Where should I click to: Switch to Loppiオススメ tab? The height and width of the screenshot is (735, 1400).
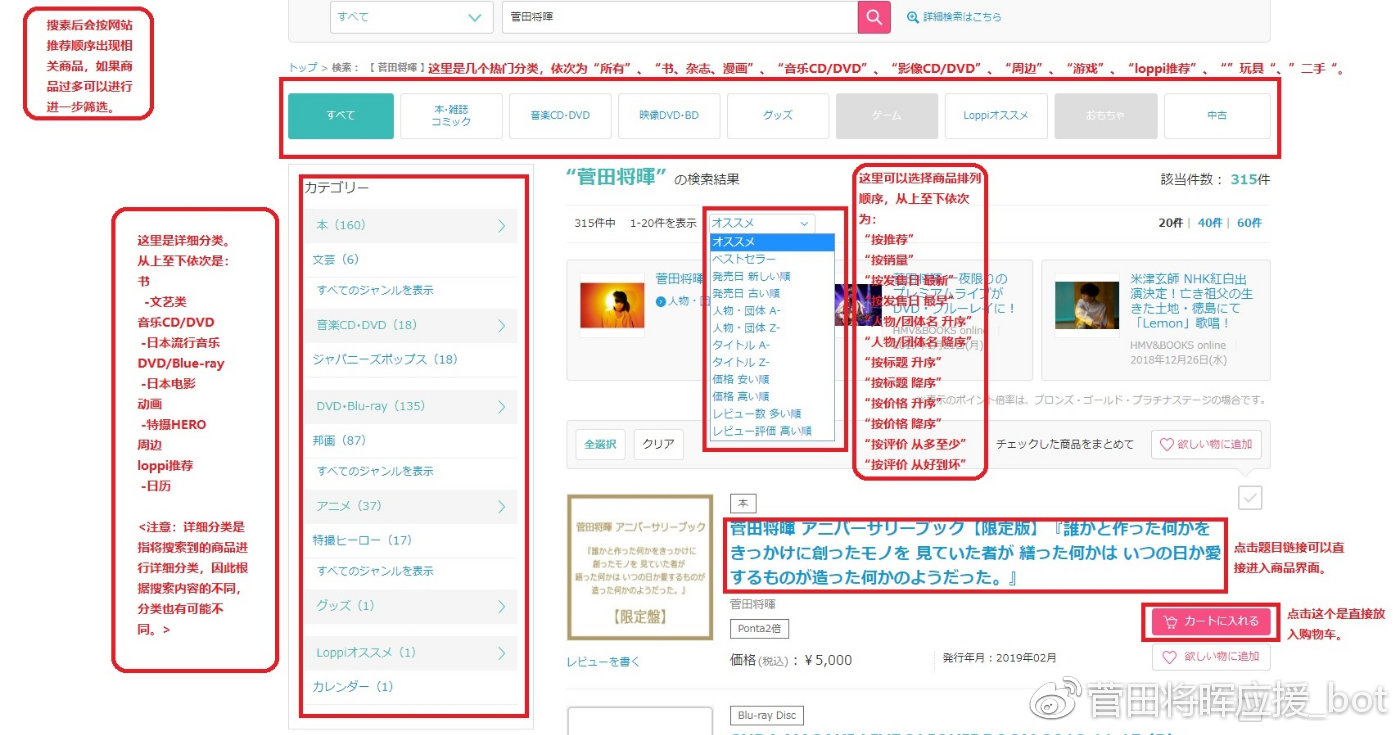[x=996, y=116]
